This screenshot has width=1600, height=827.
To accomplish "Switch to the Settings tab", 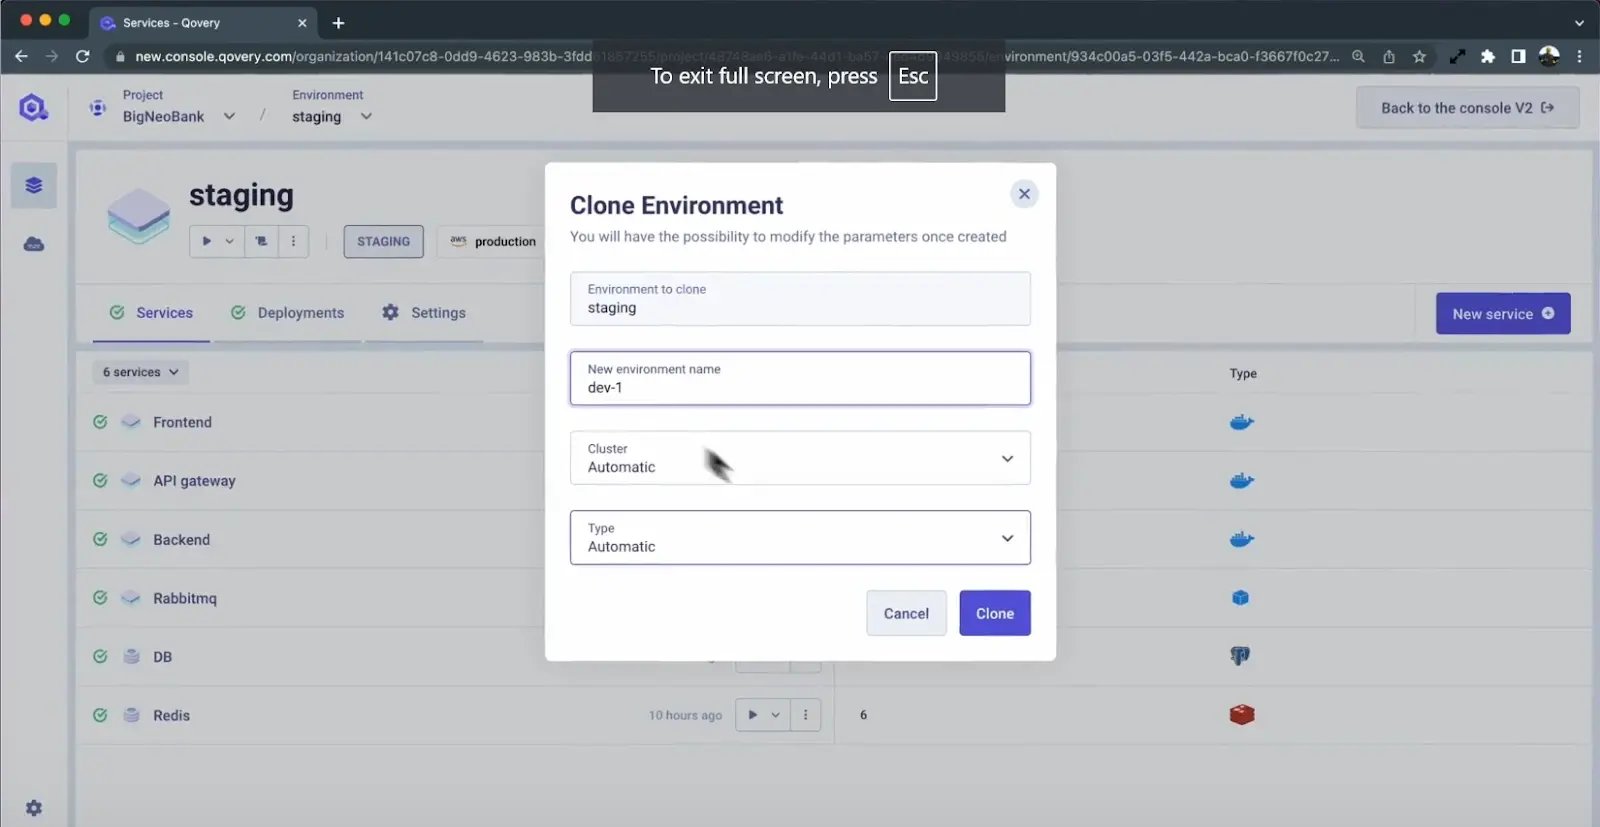I will [x=424, y=313].
